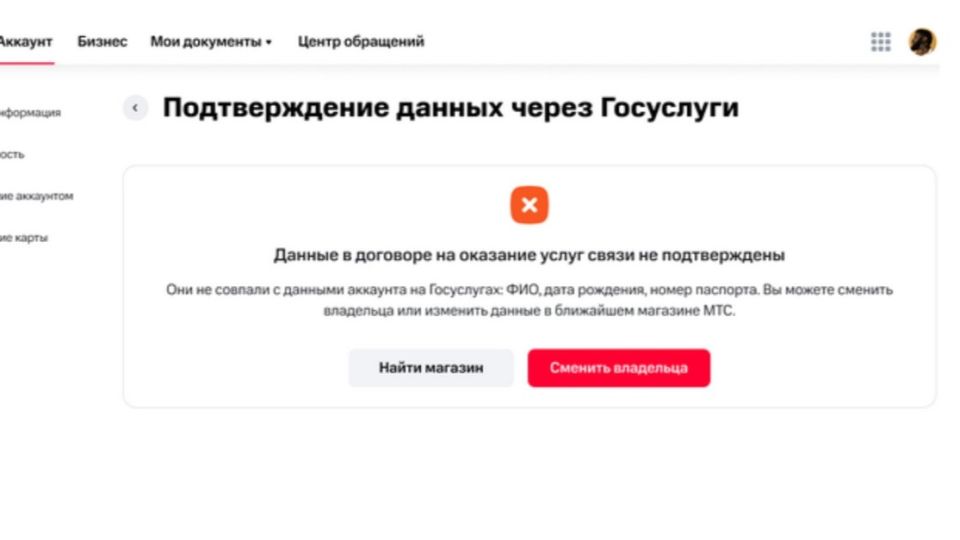The height and width of the screenshot is (540, 960).
Task: Click the description line starting Они не совпали
Action: tap(529, 290)
